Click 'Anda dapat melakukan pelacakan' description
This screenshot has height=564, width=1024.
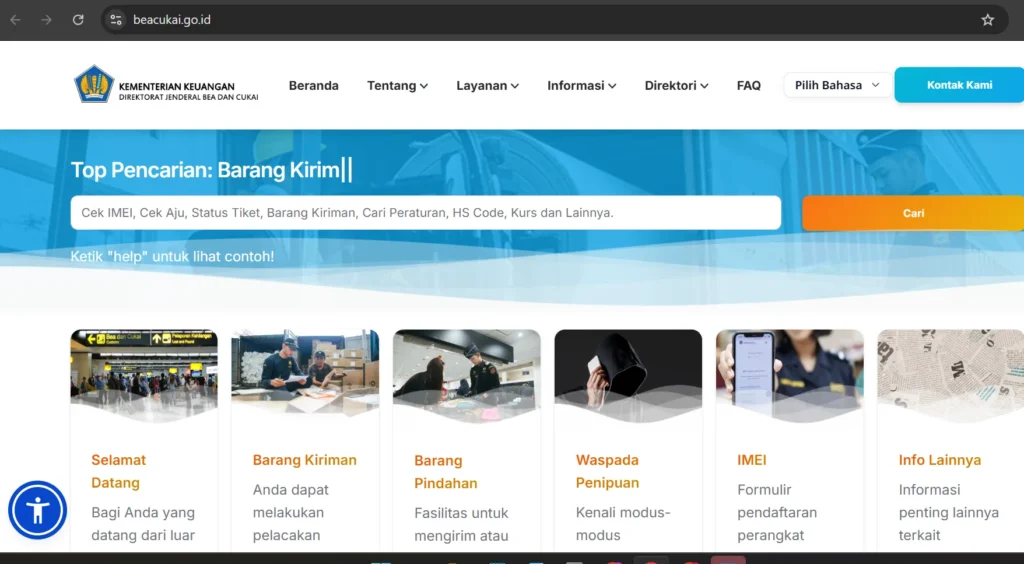click(291, 512)
